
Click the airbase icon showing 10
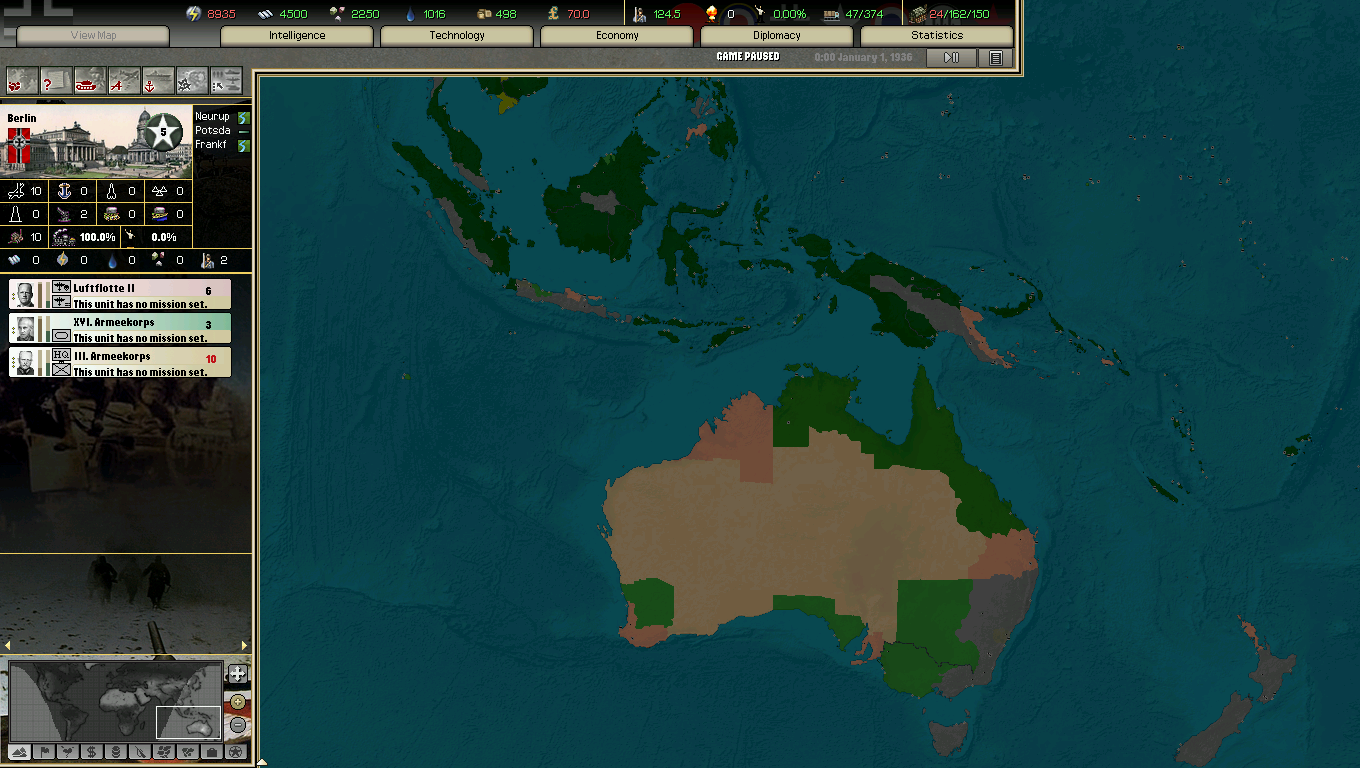click(x=15, y=190)
